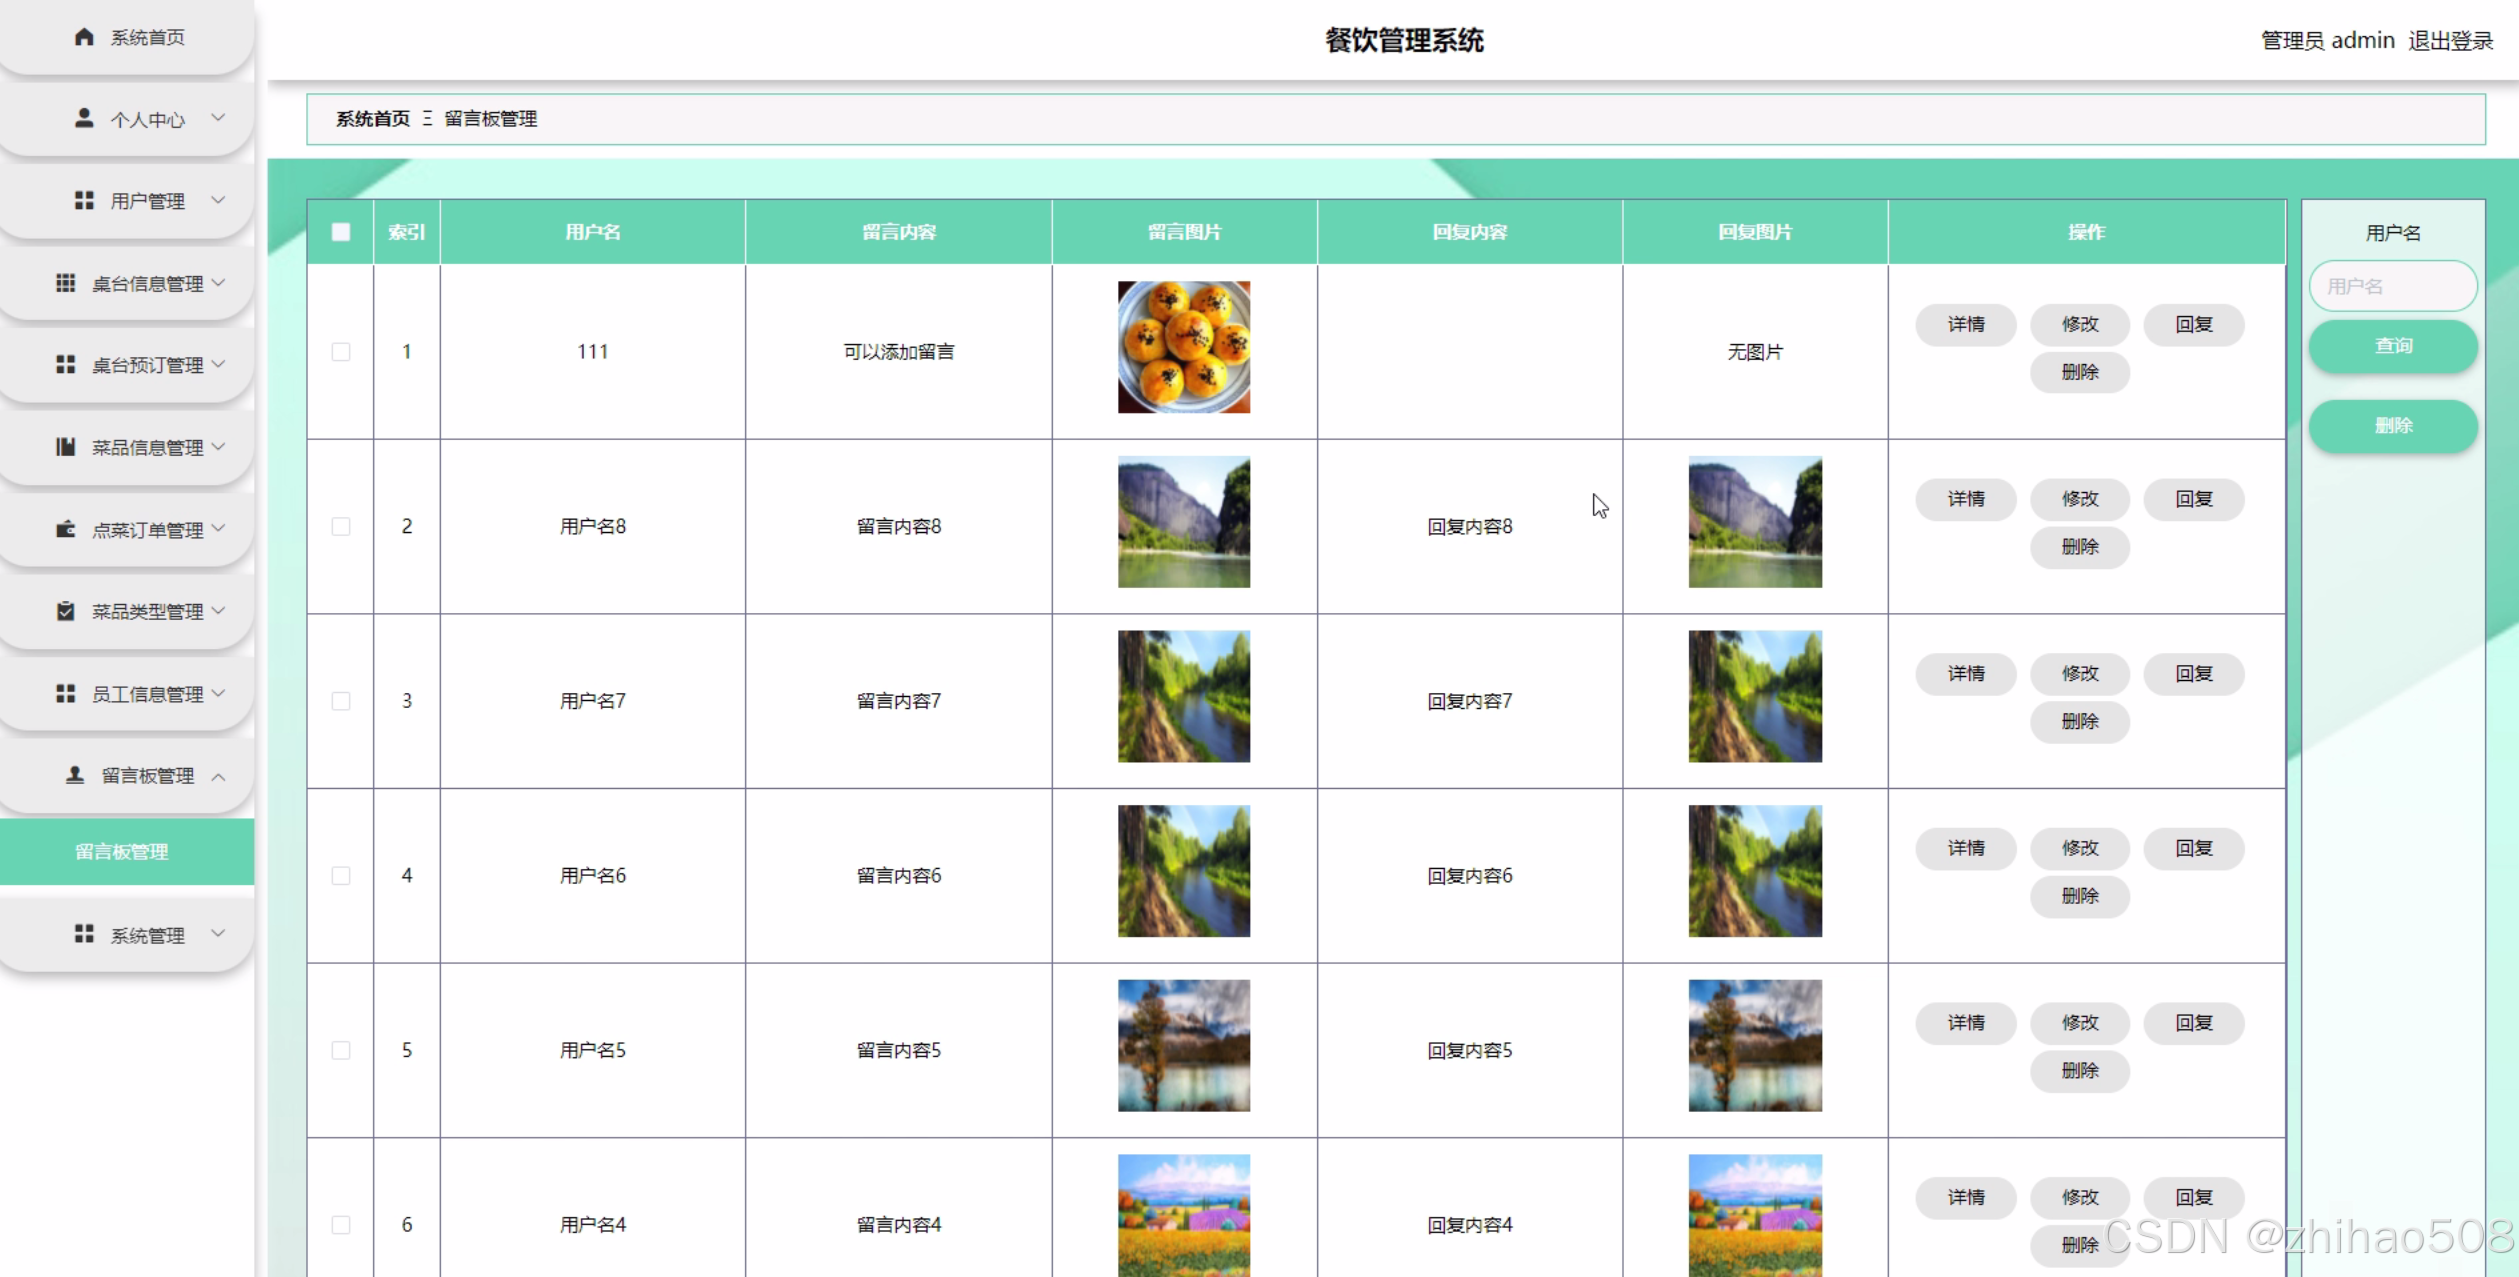Expand the 桌台信息管理 chevron
2519x1277 pixels.
point(218,283)
